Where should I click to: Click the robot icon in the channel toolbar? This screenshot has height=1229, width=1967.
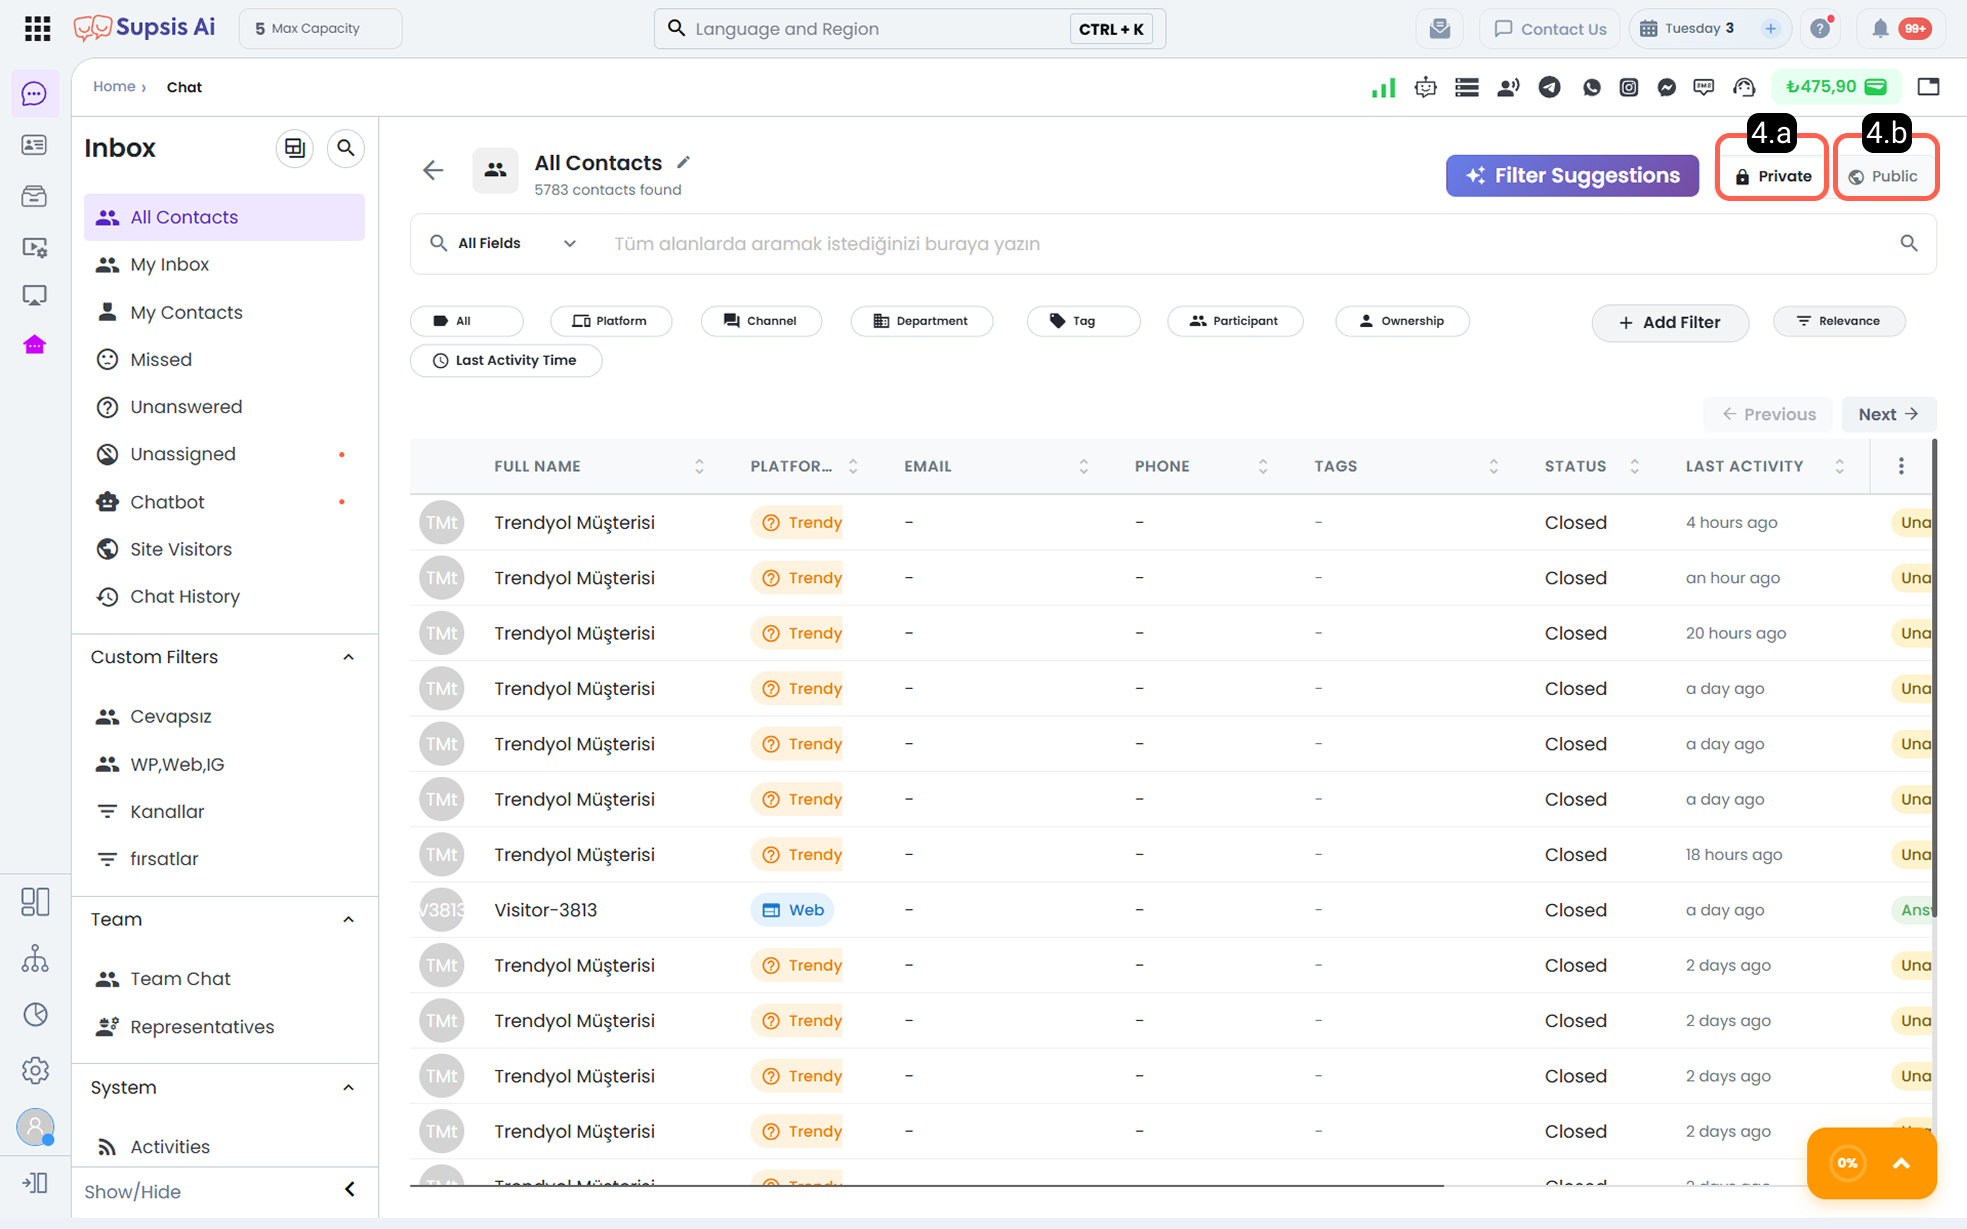coord(1425,87)
